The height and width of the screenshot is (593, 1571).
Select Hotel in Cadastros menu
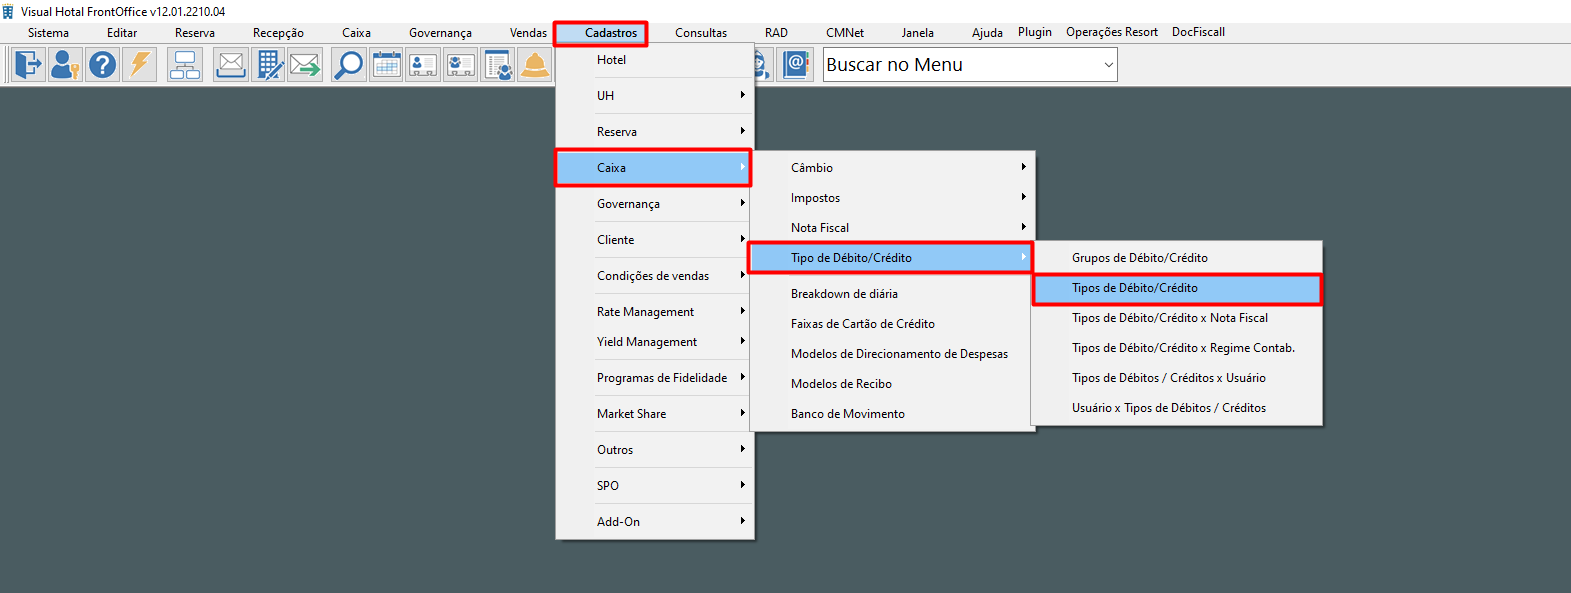tap(655, 60)
